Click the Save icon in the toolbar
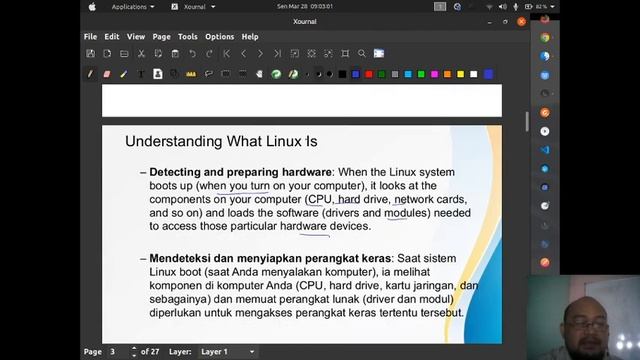 [x=91, y=53]
